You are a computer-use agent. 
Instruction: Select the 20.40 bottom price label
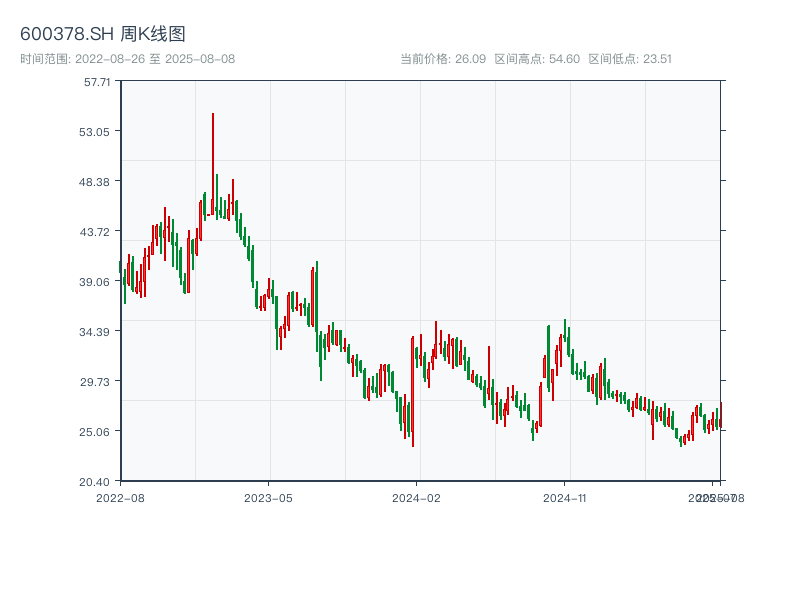(97, 482)
